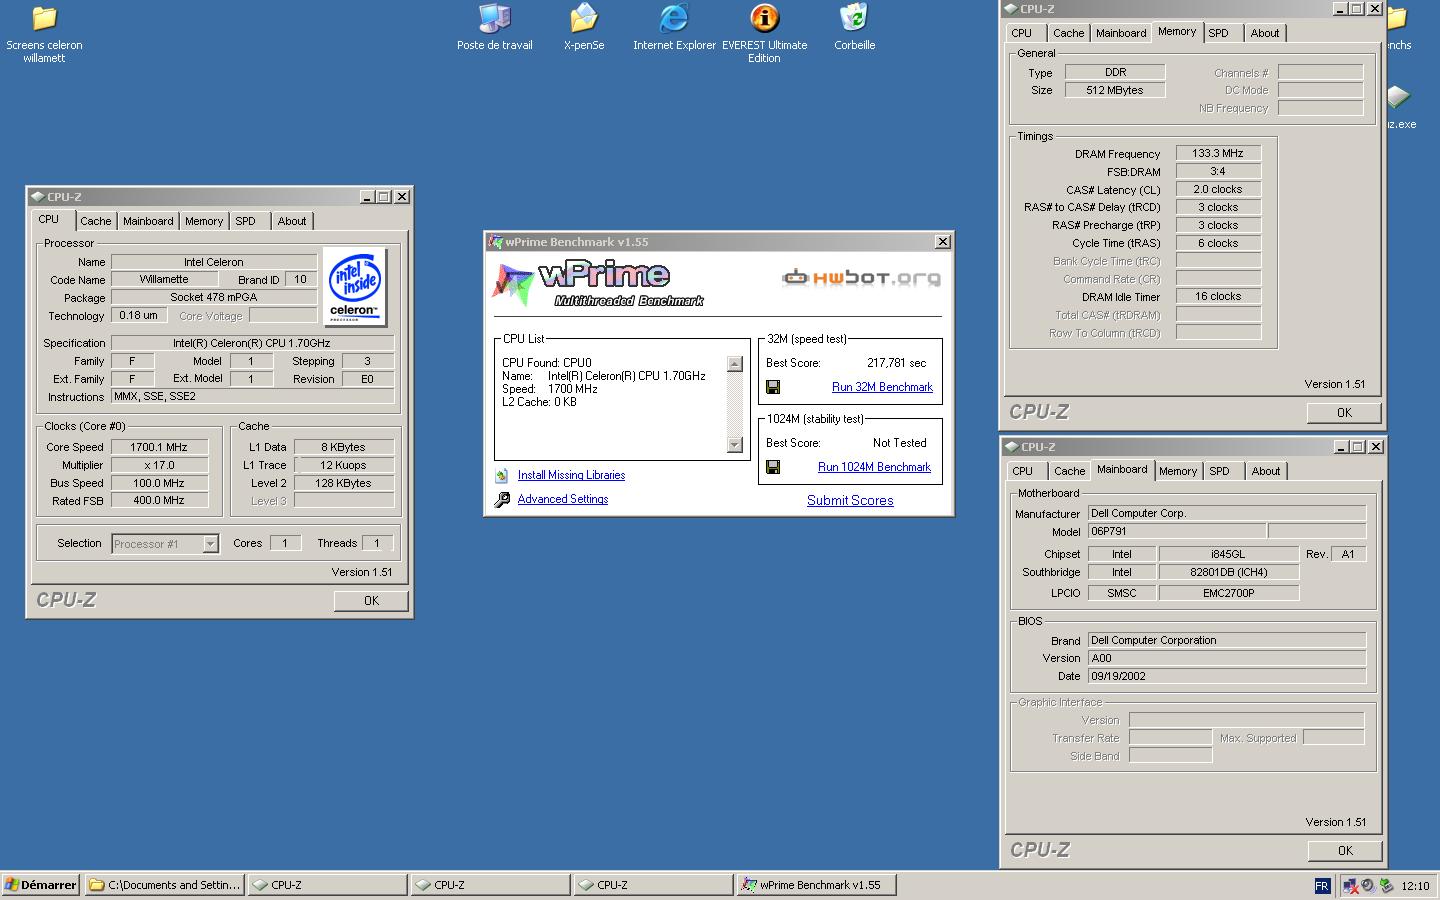
Task: Activate wPrime Benchmark taskbar button
Action: coord(816,885)
